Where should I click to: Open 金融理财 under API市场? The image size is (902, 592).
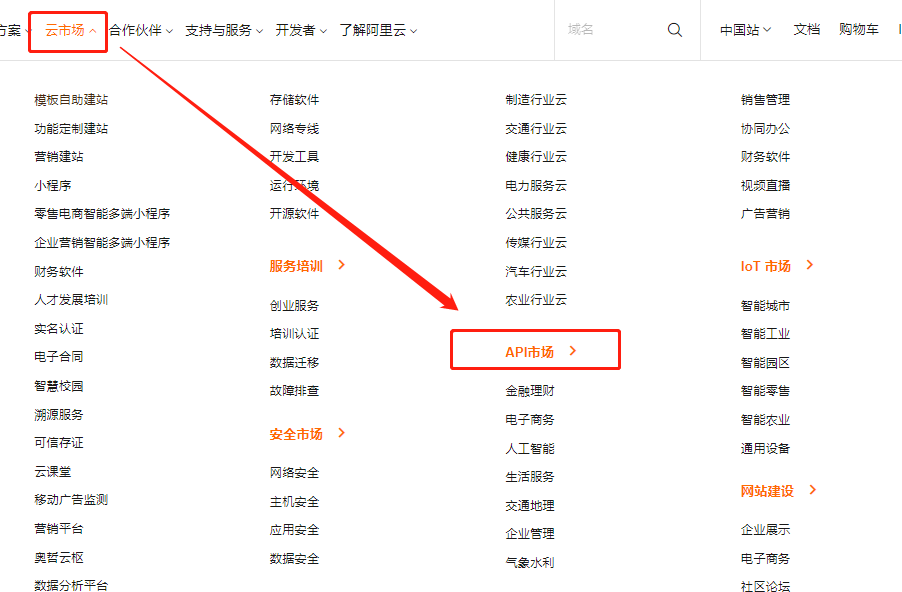pos(530,391)
